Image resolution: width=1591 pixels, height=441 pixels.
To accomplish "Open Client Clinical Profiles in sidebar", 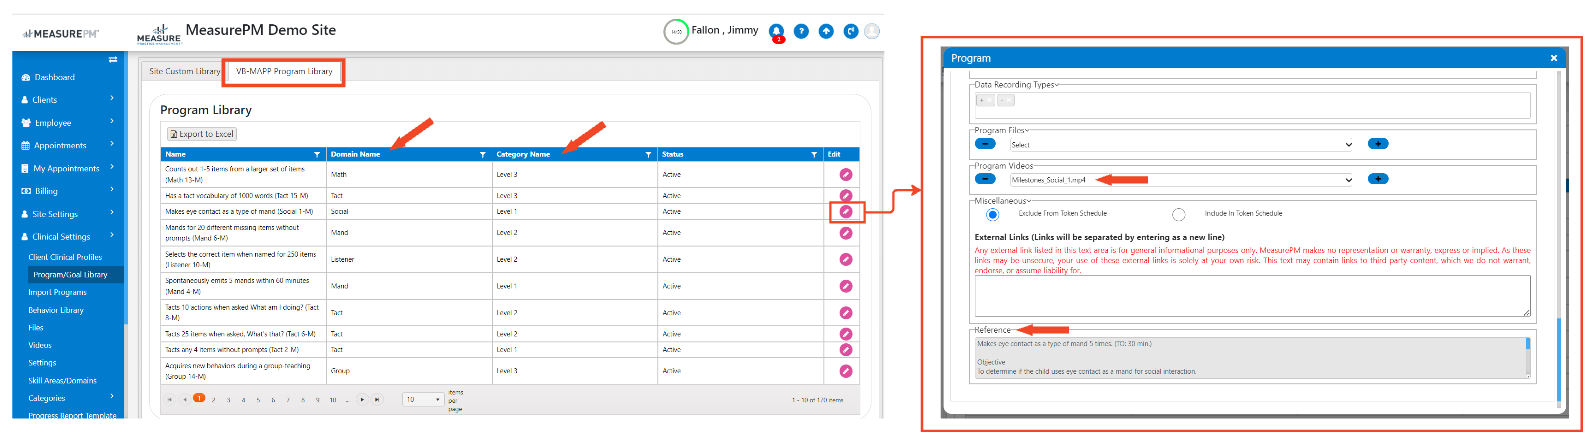I will (65, 257).
